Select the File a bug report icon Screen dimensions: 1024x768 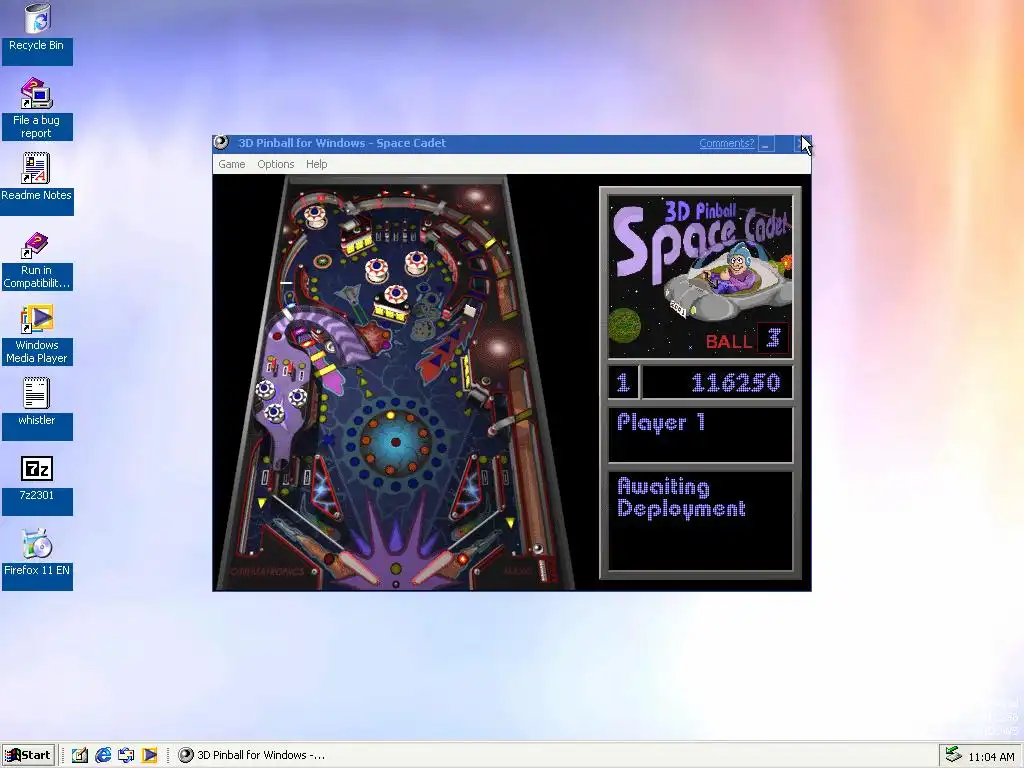click(37, 108)
